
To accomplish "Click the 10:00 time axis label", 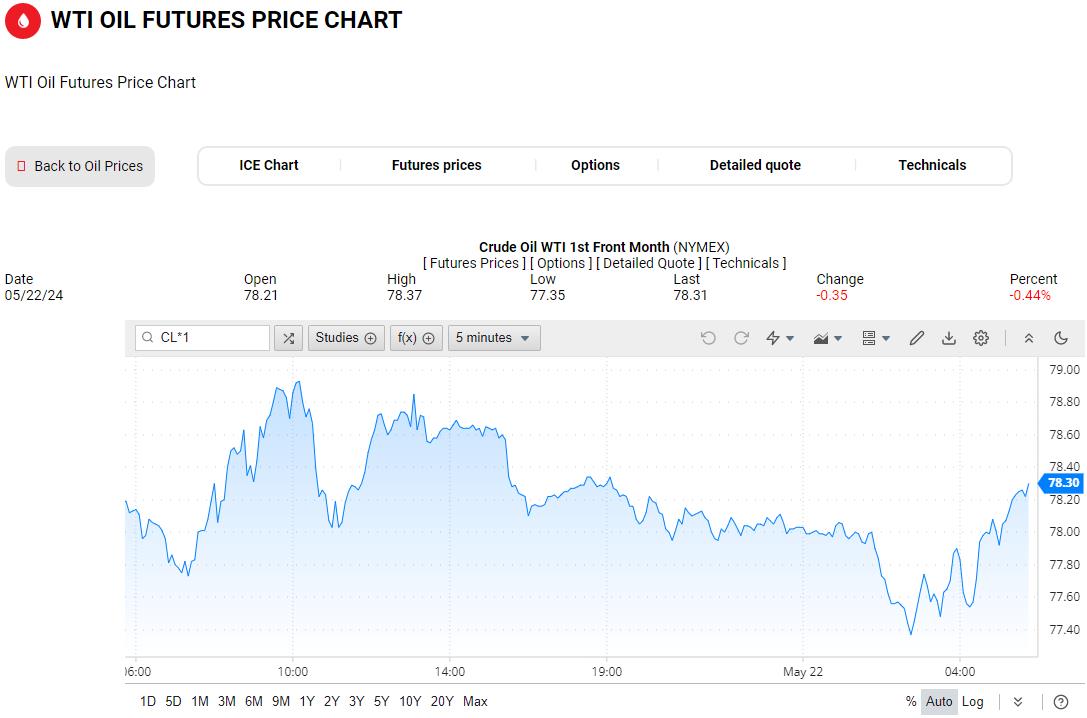I will coord(293,672).
